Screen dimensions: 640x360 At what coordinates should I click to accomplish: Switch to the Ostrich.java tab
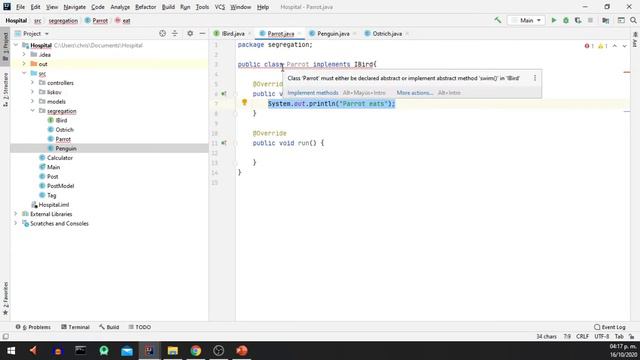tap(387, 33)
